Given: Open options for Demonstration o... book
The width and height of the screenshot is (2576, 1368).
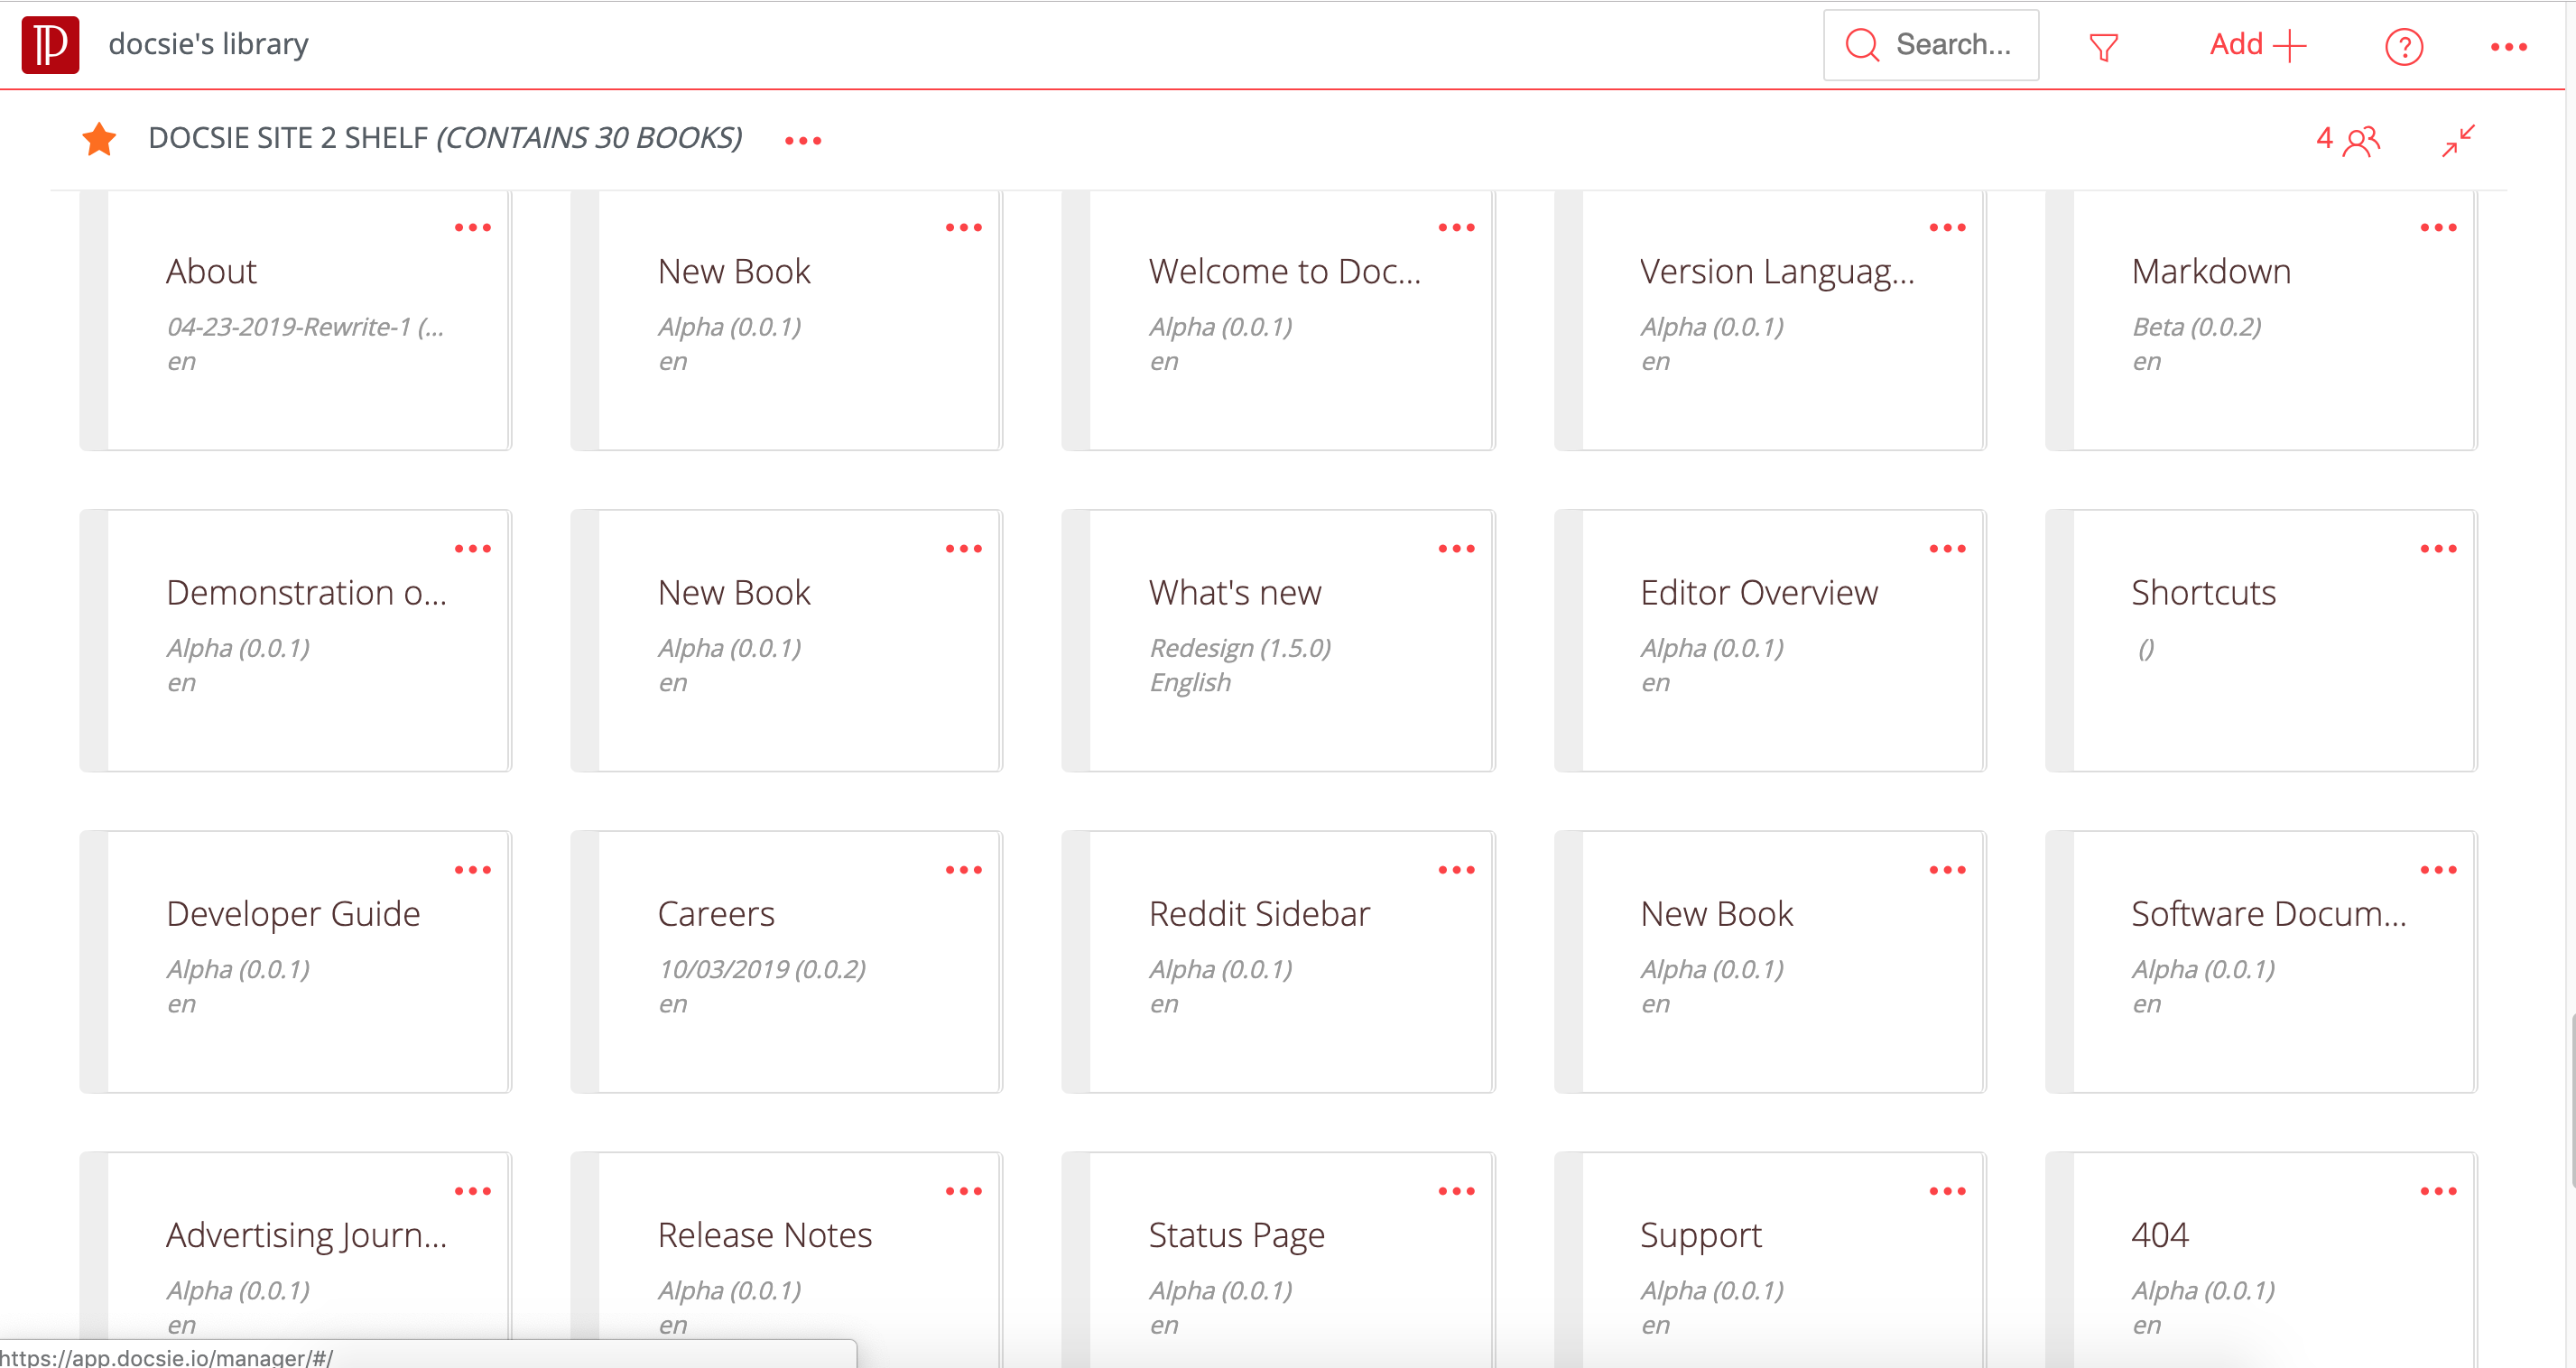Looking at the screenshot, I should (473, 549).
